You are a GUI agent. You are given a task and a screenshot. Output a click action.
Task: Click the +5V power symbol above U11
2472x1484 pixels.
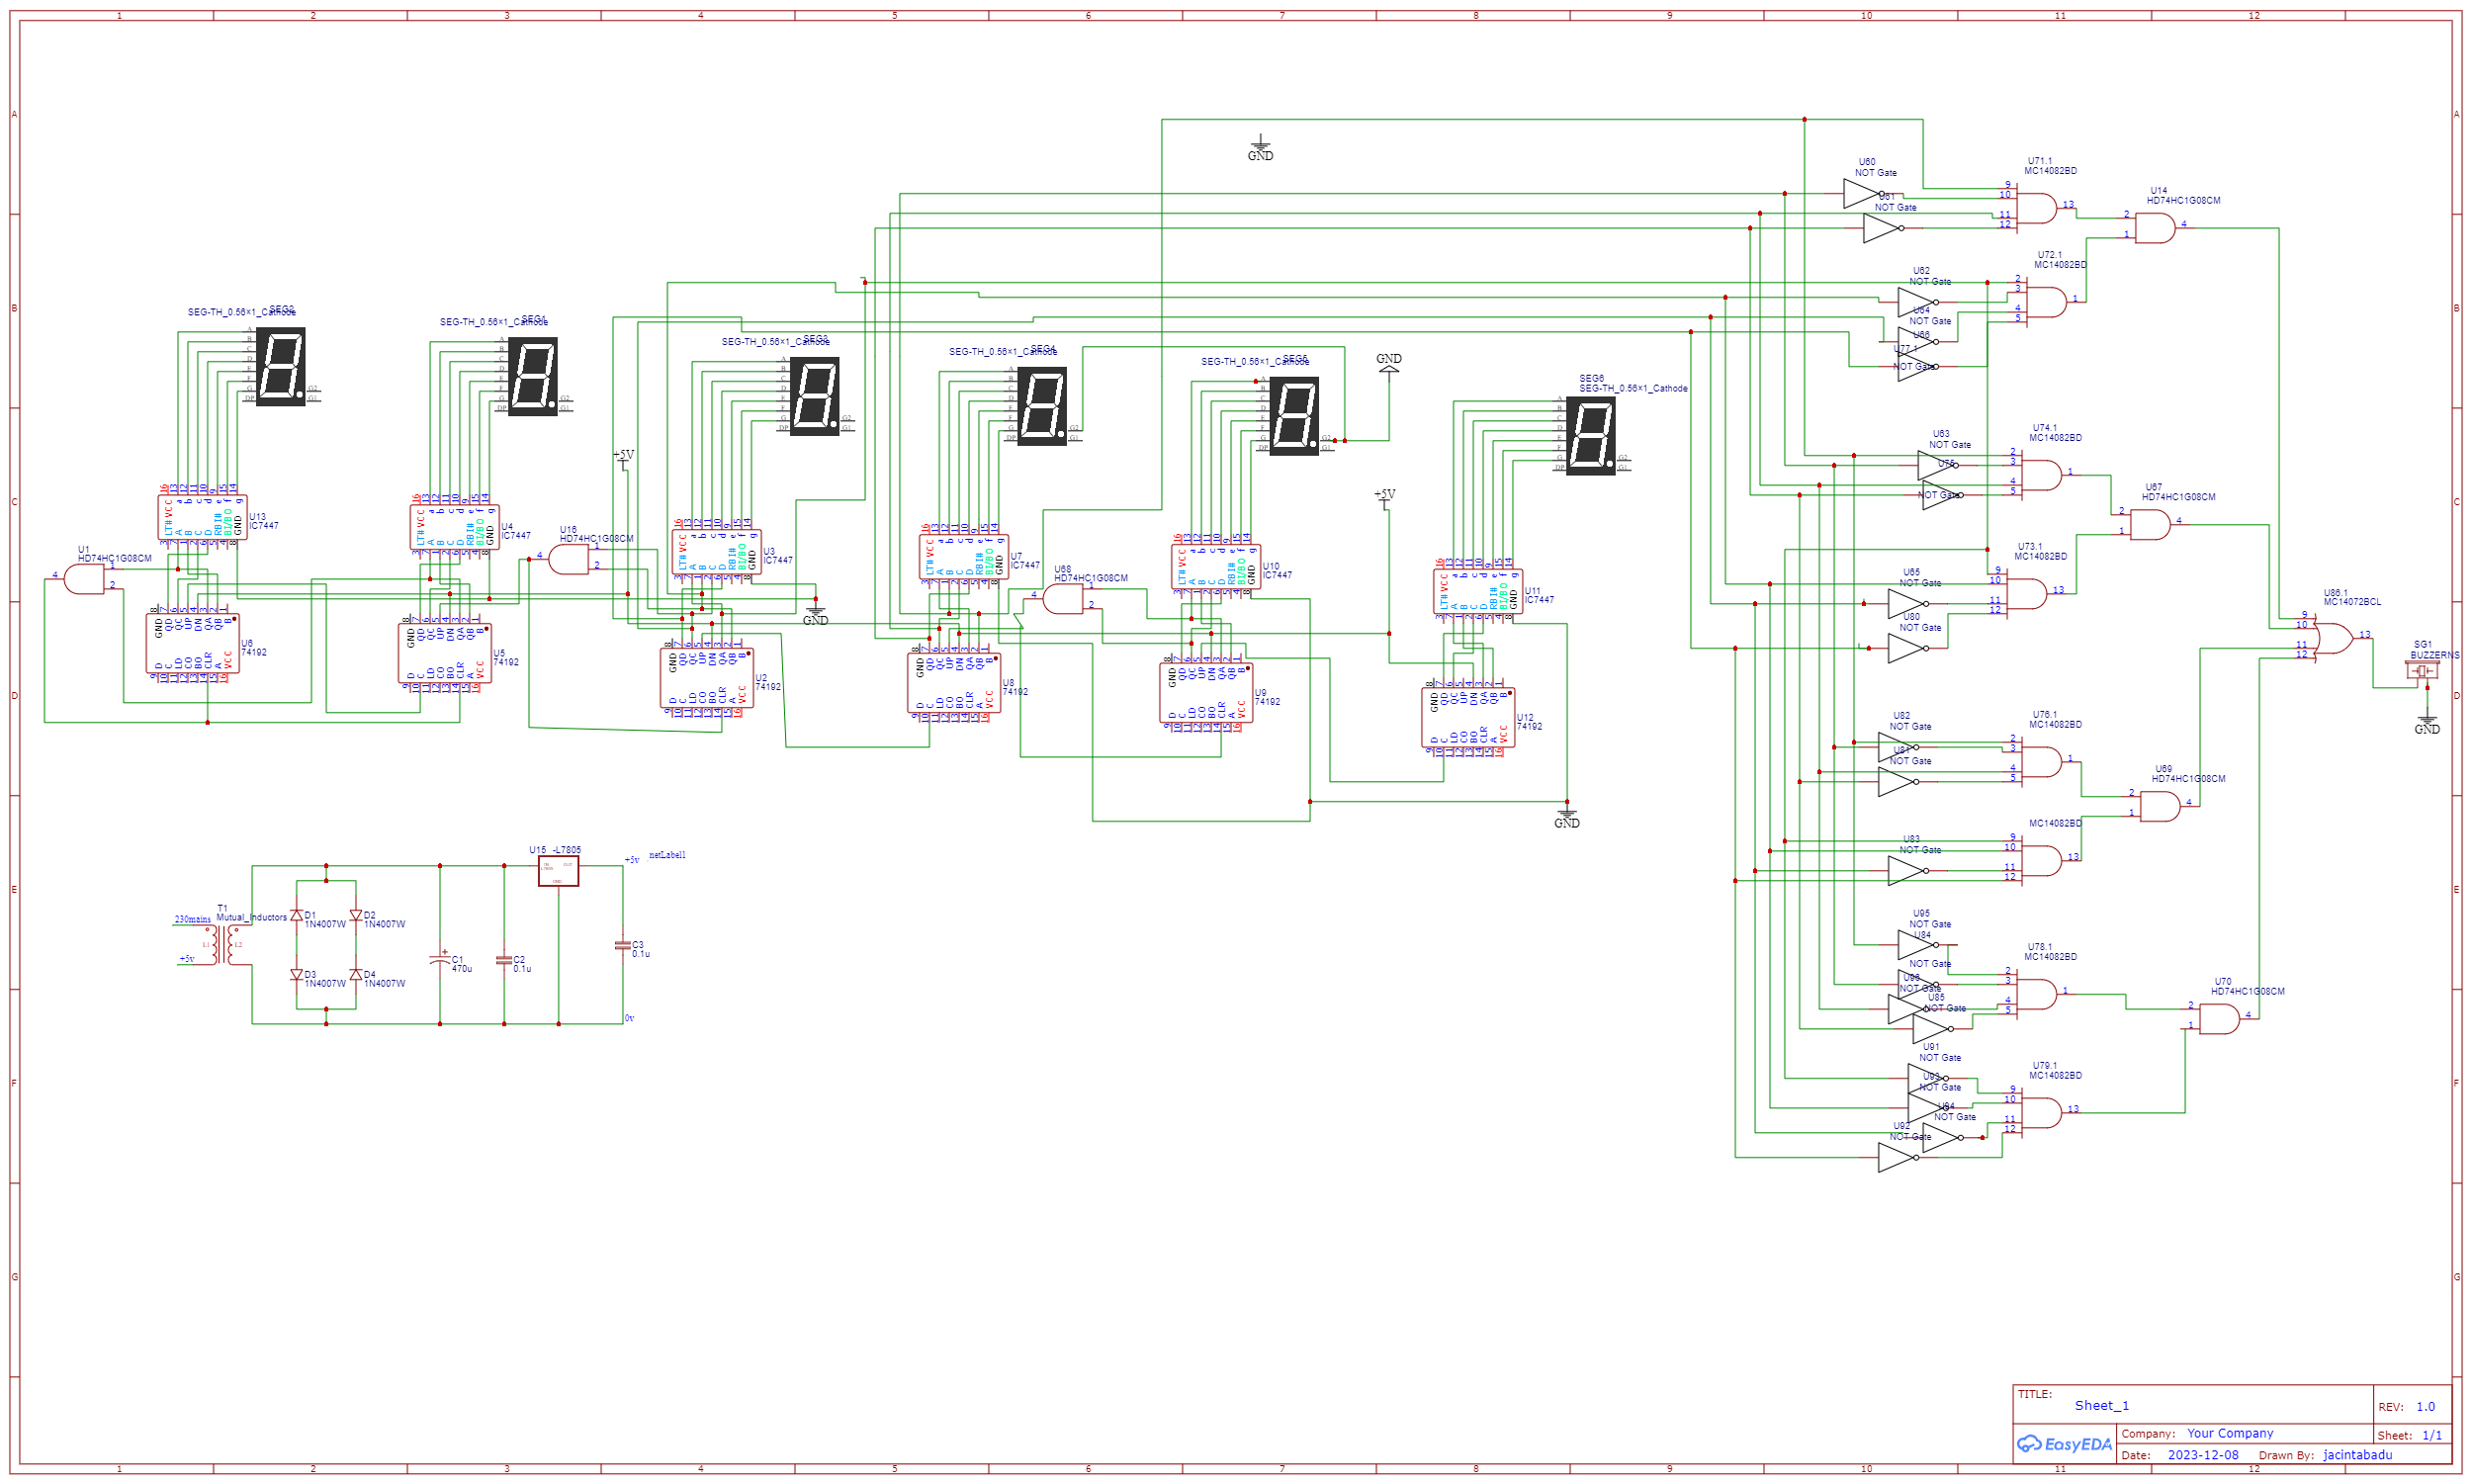click(1384, 497)
